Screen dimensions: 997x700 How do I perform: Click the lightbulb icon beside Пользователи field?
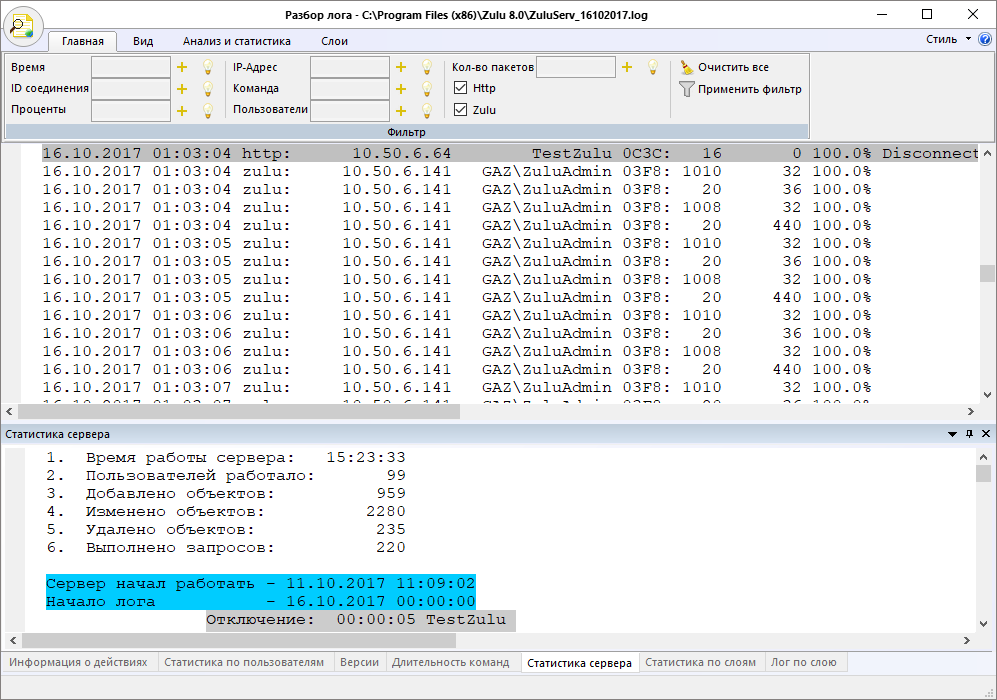(x=426, y=111)
